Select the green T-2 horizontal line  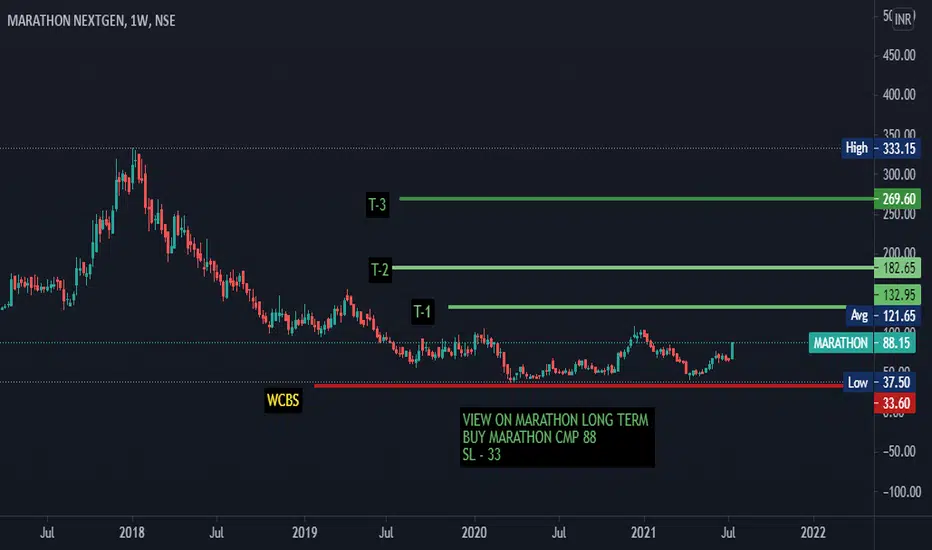[633, 268]
